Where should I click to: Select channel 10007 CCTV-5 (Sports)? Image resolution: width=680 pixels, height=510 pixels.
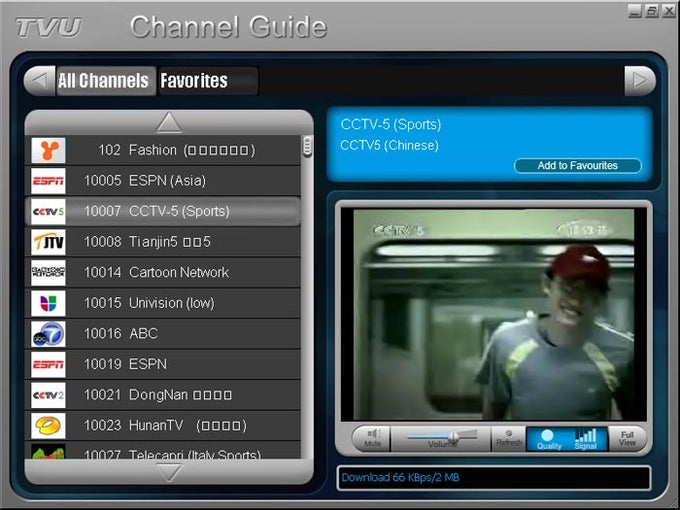point(163,212)
